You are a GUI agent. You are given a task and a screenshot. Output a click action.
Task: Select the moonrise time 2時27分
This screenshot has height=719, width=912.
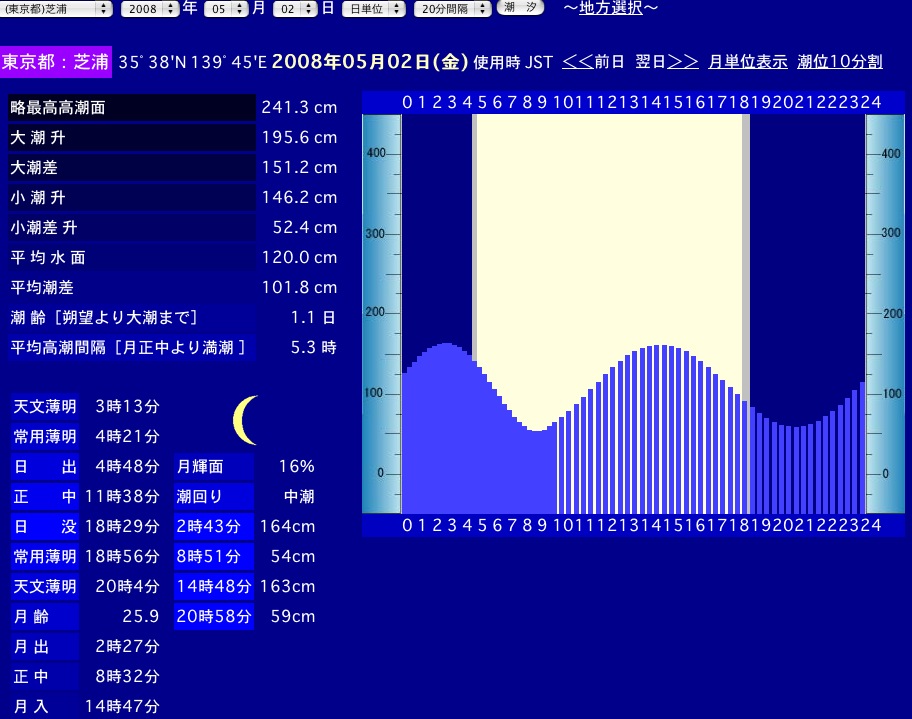(x=127, y=646)
